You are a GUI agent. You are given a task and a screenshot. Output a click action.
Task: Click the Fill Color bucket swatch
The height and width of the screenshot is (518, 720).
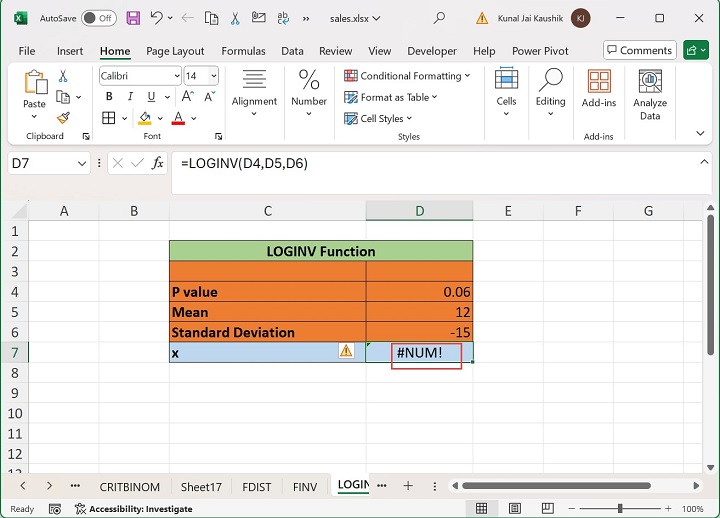pos(145,118)
